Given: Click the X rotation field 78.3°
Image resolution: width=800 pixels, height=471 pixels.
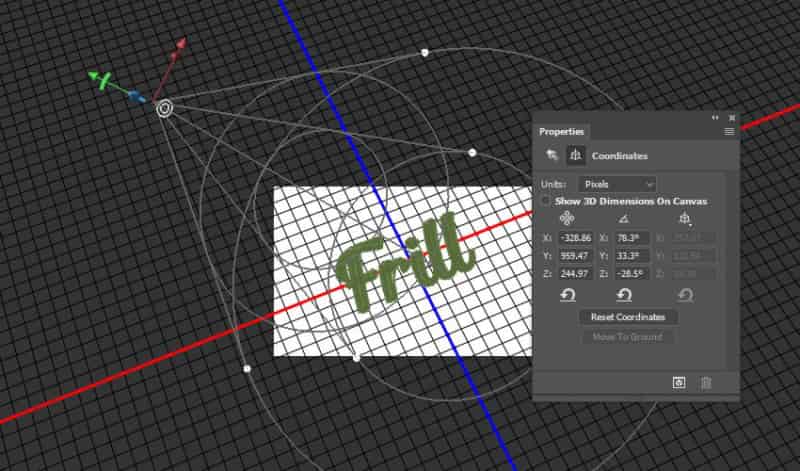Looking at the screenshot, I should [632, 238].
